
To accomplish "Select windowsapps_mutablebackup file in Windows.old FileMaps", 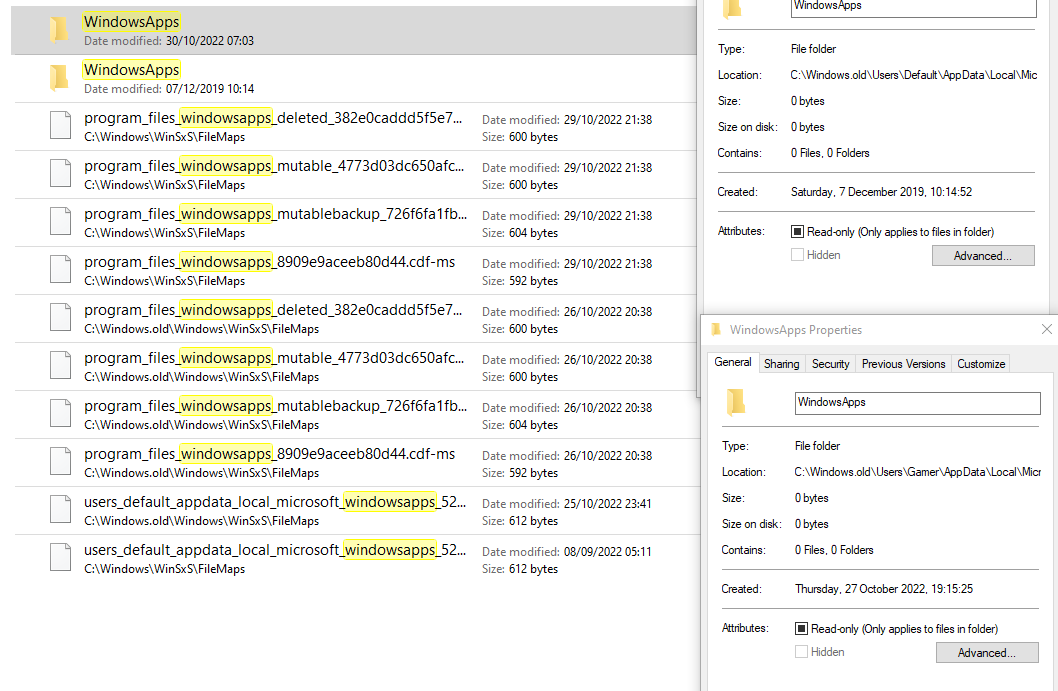I will tap(275, 406).
